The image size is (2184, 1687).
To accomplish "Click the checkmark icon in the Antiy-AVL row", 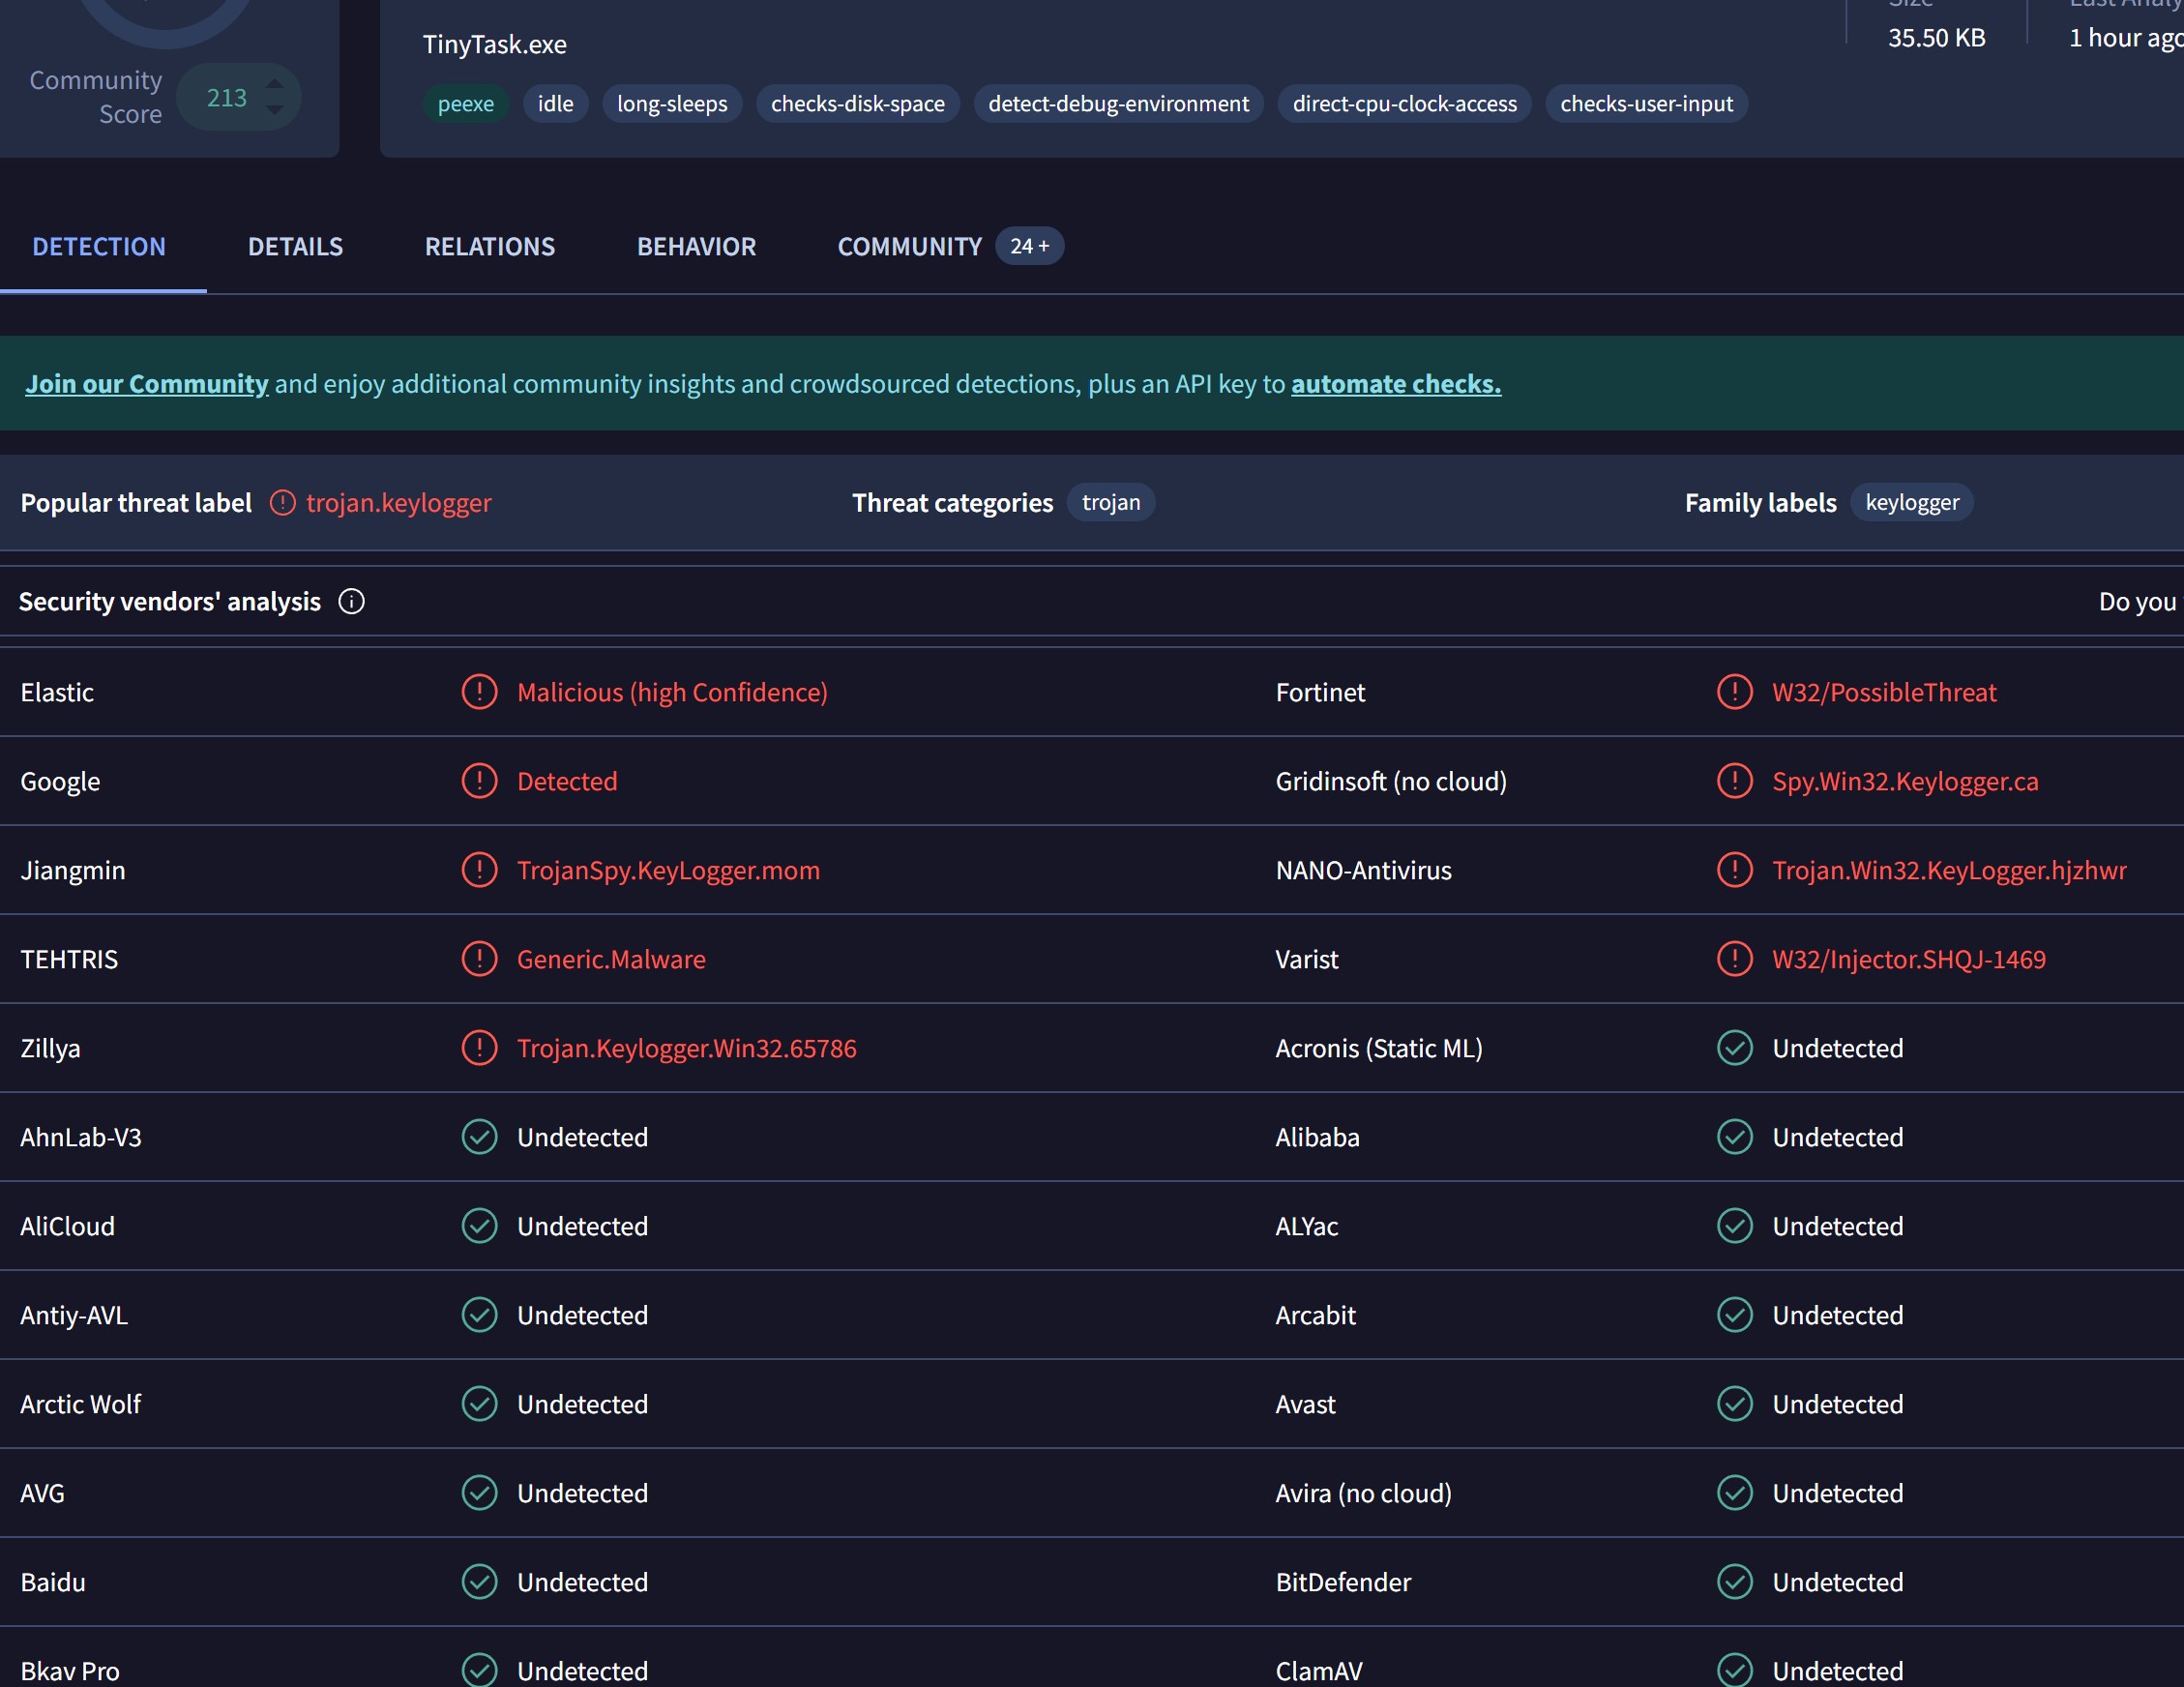I will (x=480, y=1315).
